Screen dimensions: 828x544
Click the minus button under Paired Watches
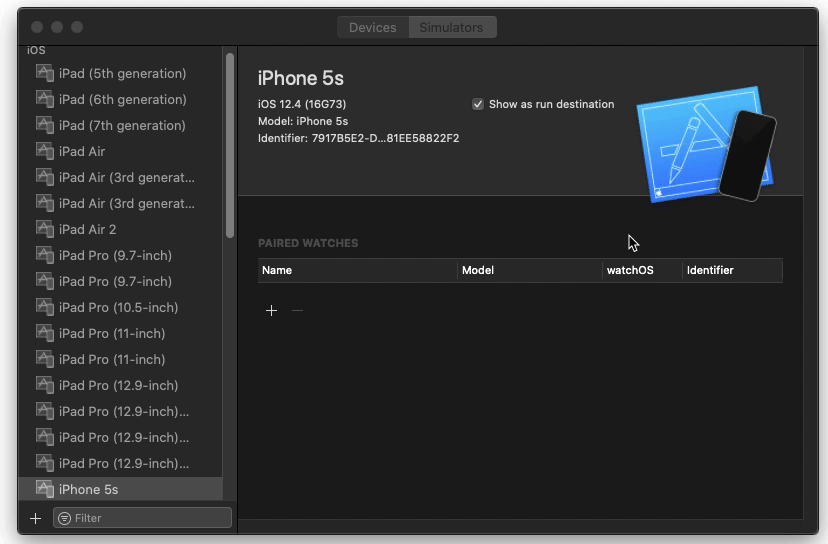[297, 311]
